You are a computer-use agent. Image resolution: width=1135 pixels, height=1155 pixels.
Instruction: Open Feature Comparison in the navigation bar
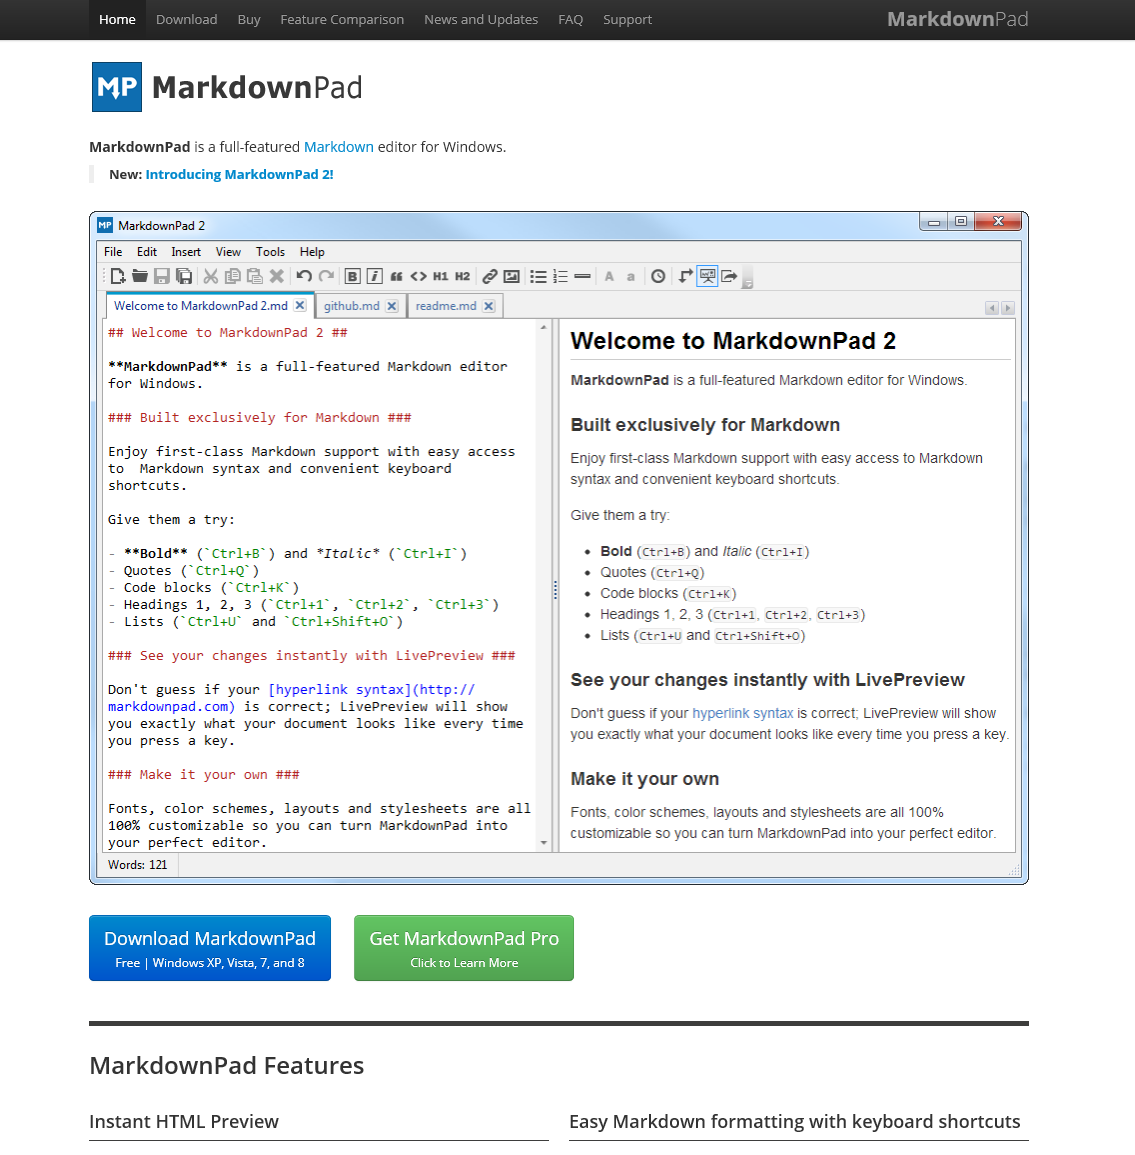pos(342,20)
